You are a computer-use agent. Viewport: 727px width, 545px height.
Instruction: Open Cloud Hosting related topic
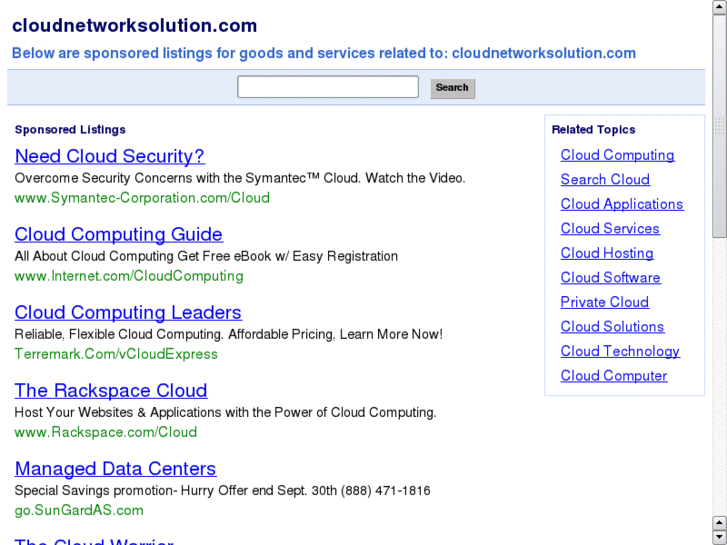(x=607, y=253)
